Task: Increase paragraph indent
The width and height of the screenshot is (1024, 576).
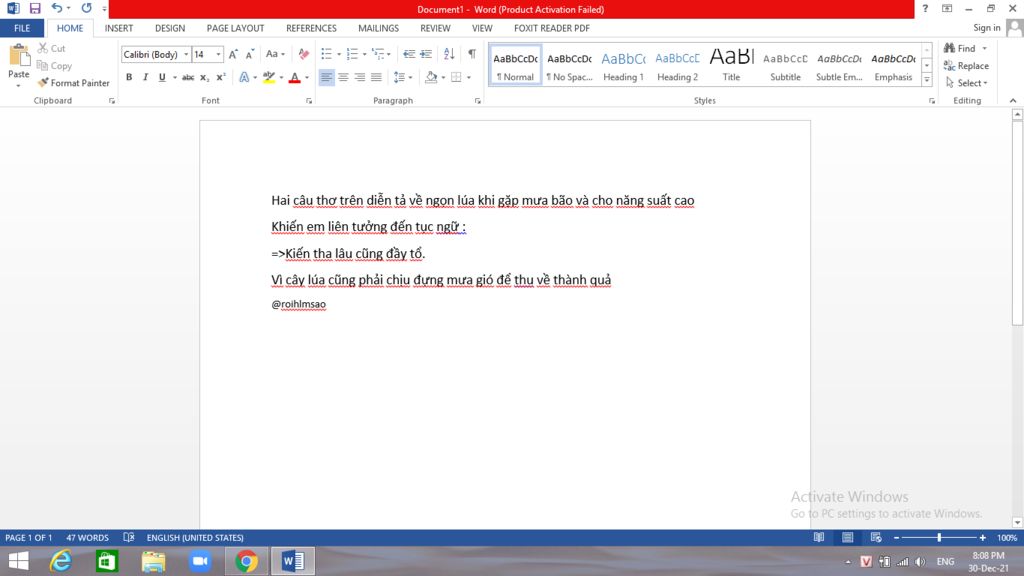Action: (x=426, y=54)
